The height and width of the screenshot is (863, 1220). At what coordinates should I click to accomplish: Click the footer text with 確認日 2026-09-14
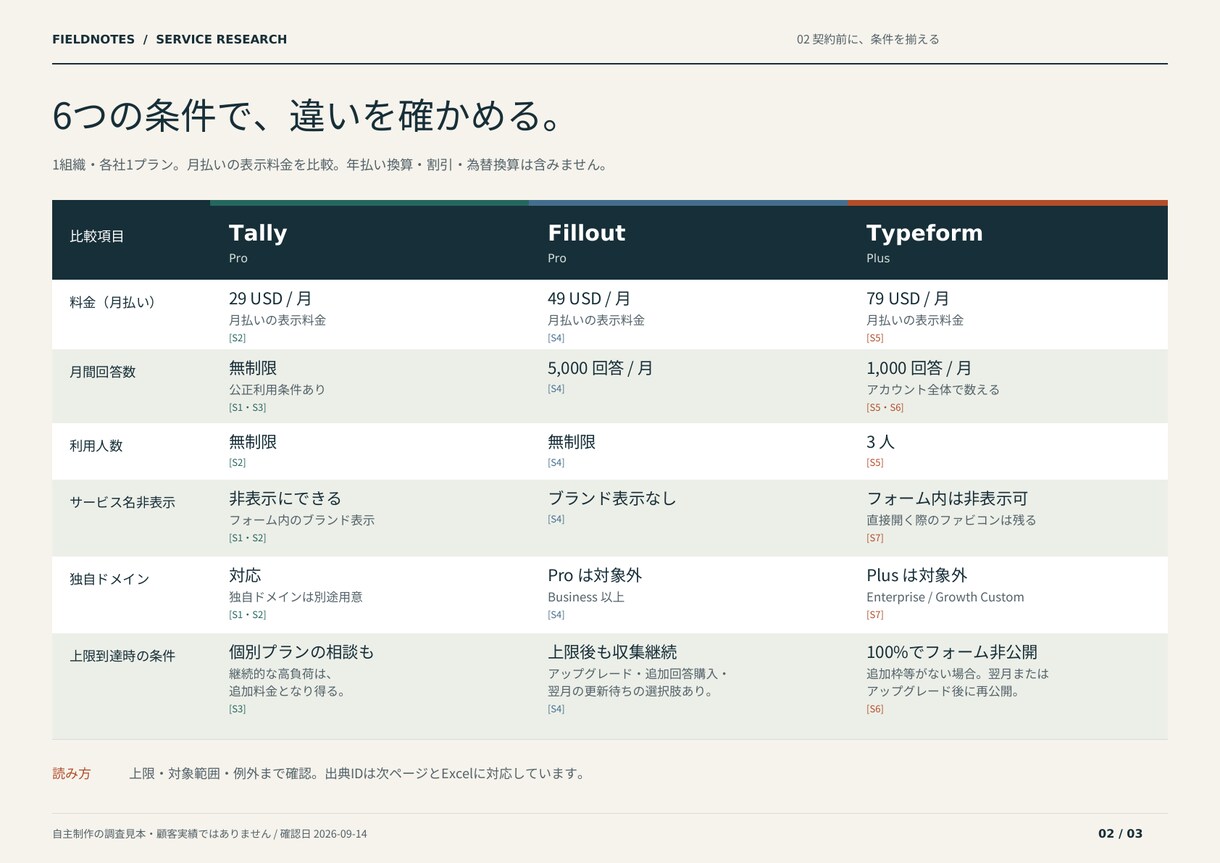209,834
